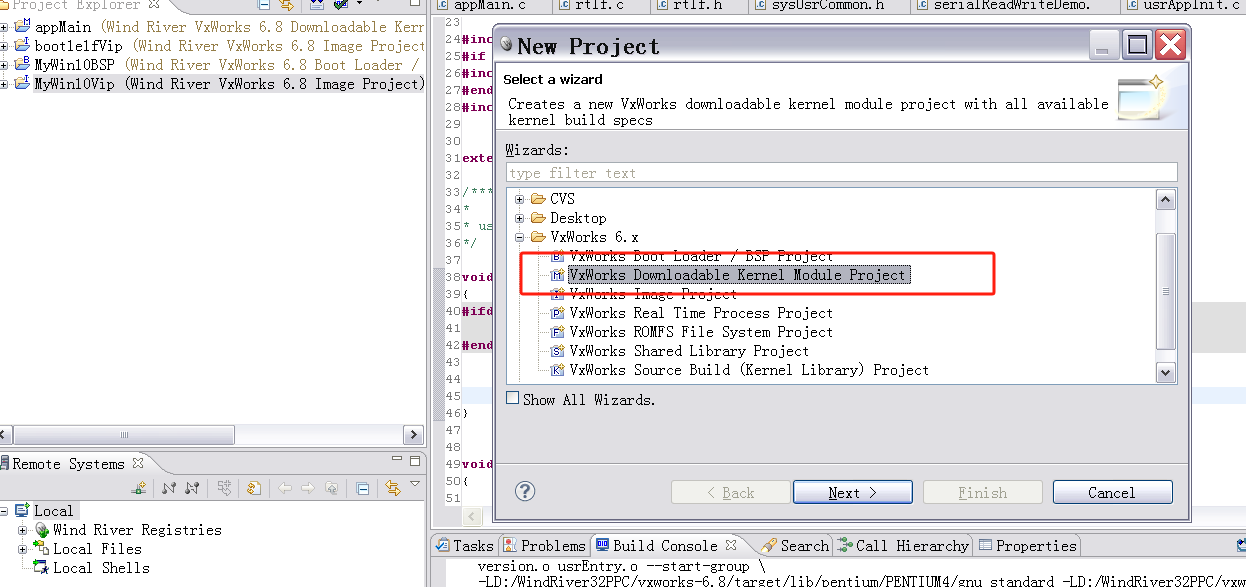Select VxWorks Boot Loader / BSP Project wizard
Image resolution: width=1246 pixels, height=587 pixels.
coord(701,256)
